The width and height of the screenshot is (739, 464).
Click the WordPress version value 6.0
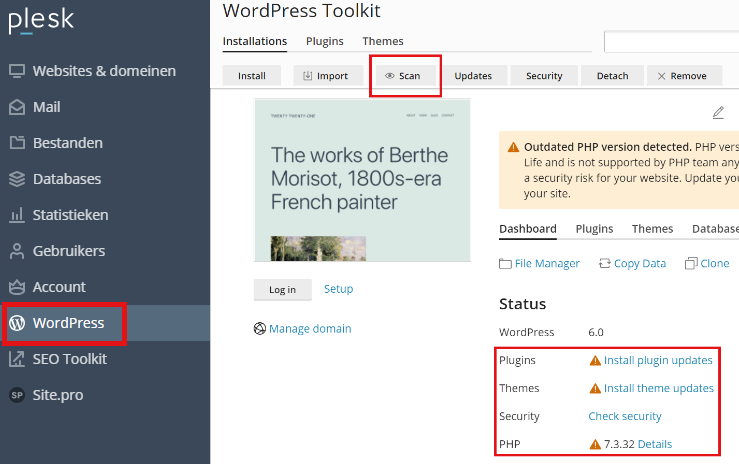tap(596, 333)
